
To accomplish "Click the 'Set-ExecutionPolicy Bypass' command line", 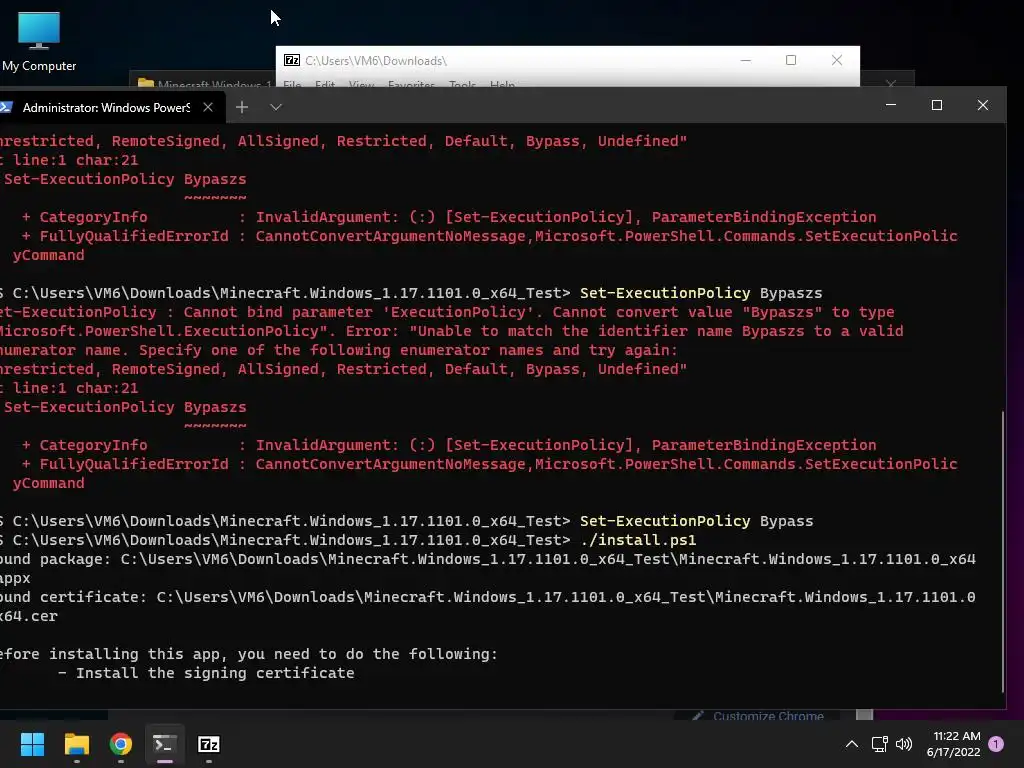I will click(x=696, y=521).
